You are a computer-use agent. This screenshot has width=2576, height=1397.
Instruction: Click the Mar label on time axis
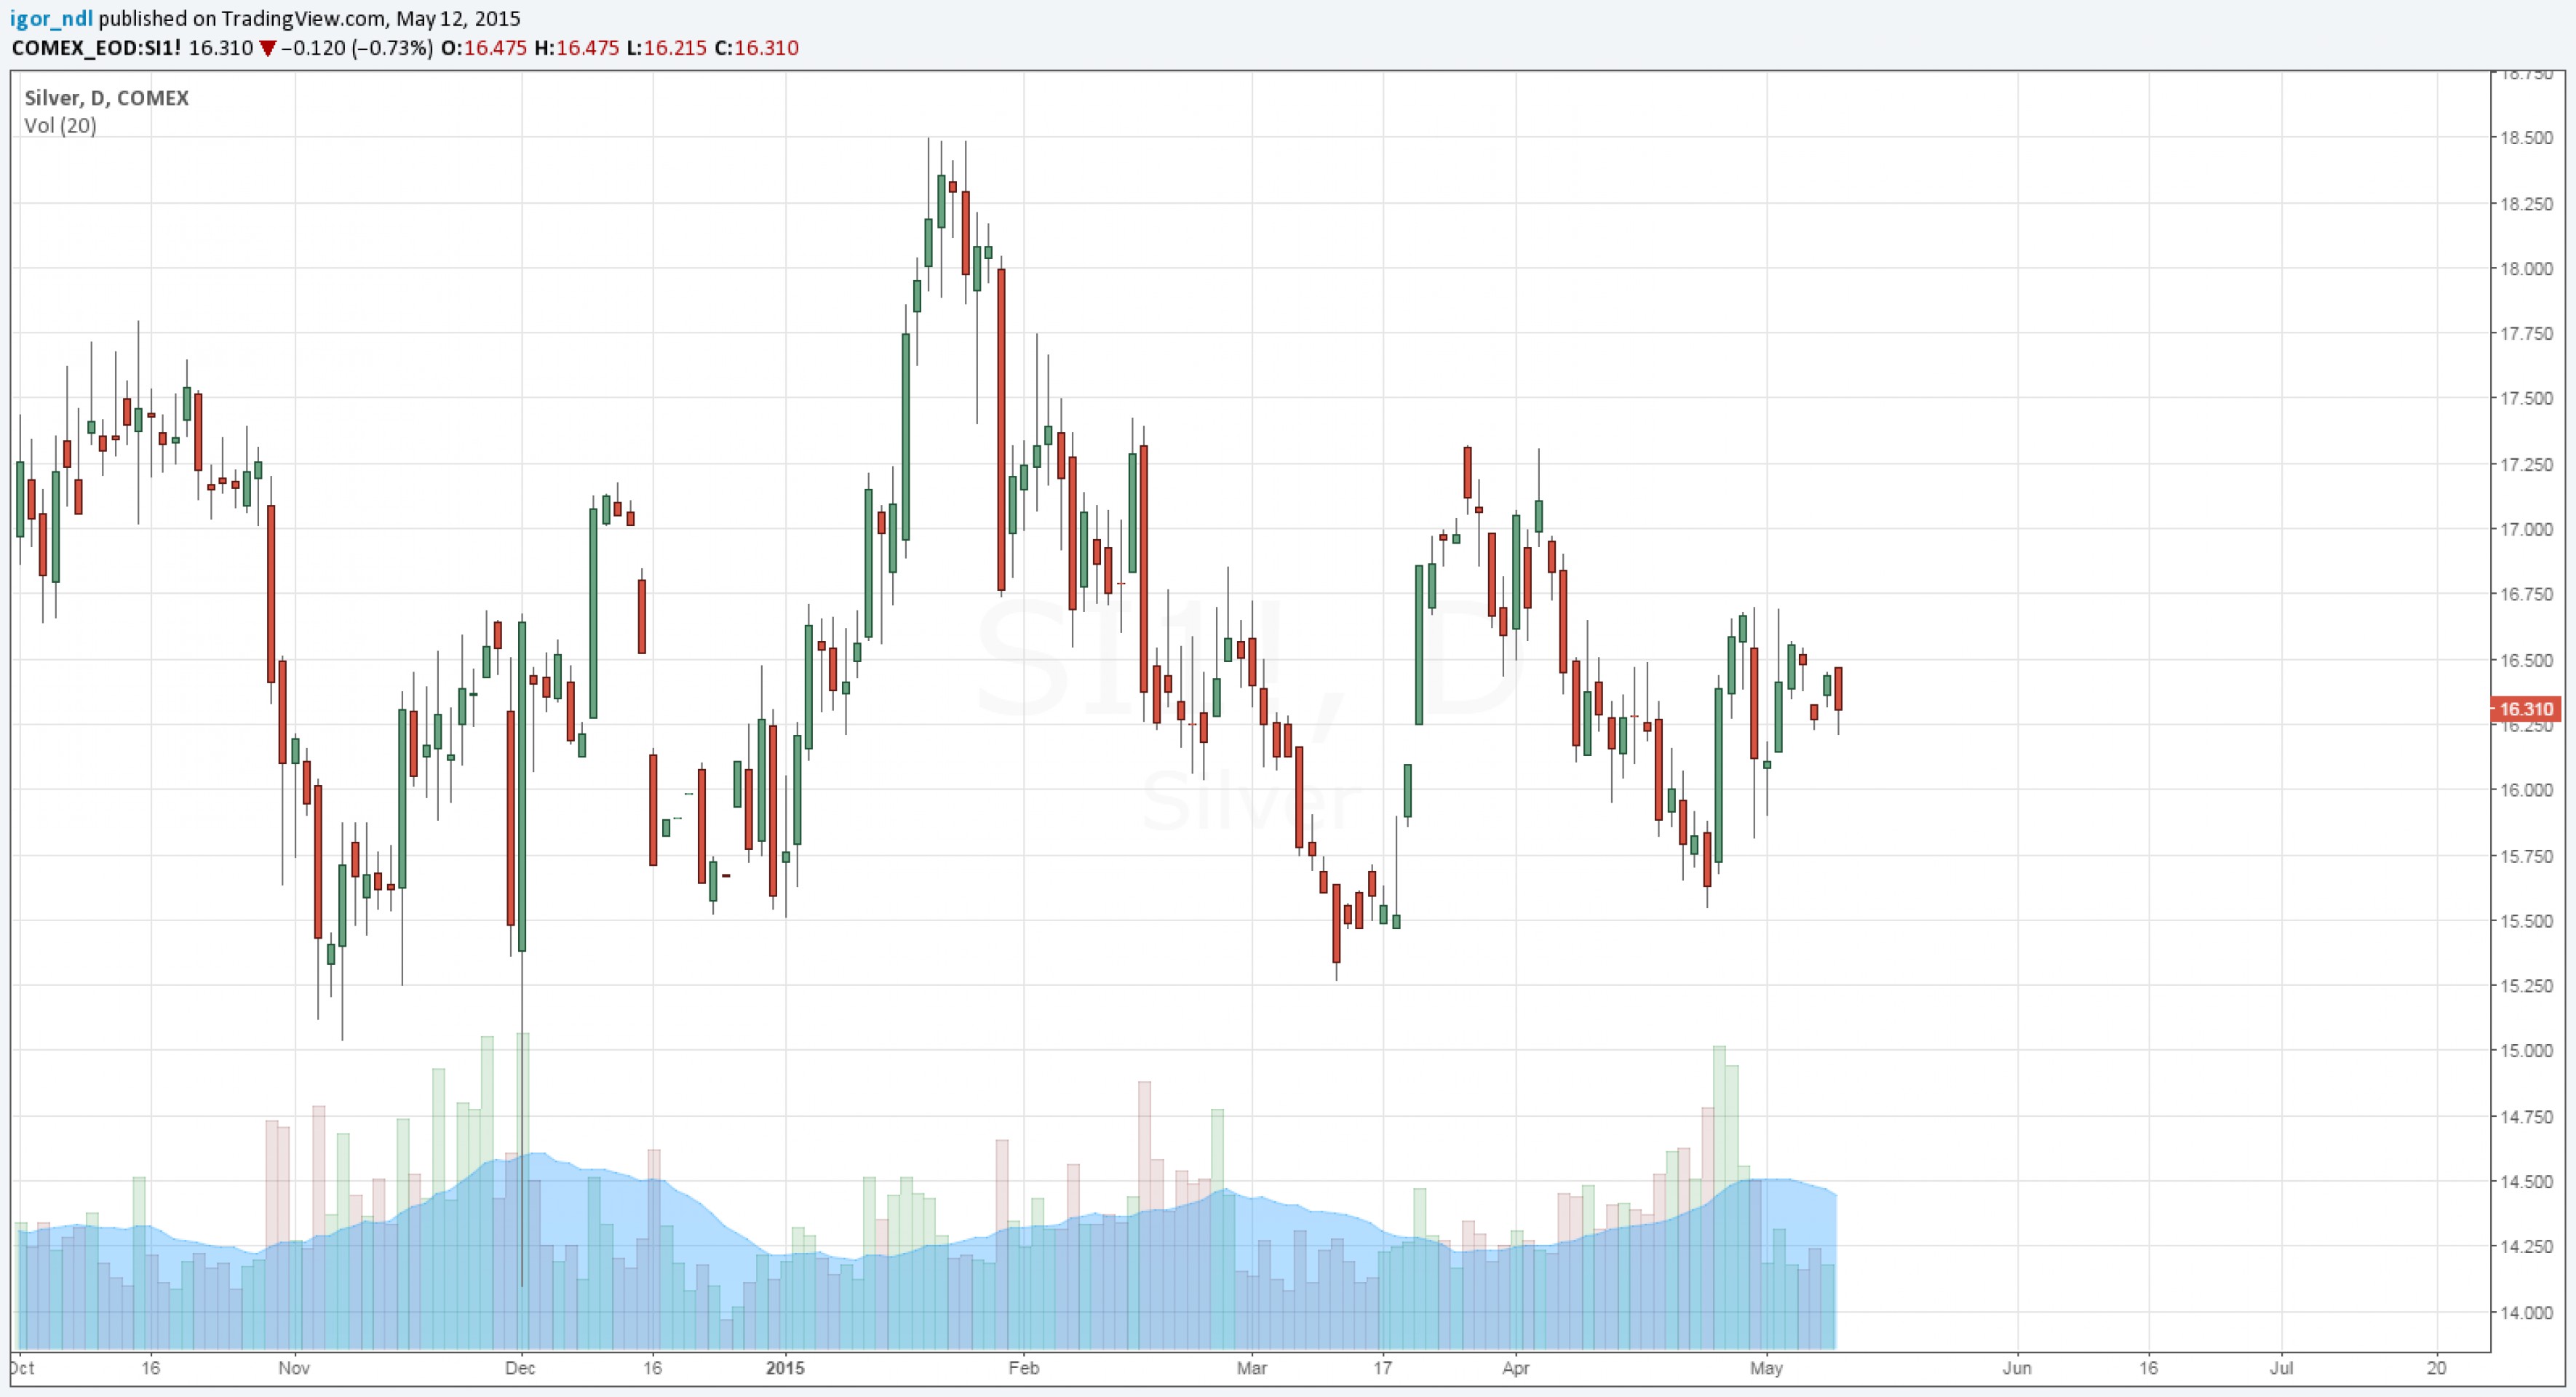[x=1252, y=1367]
